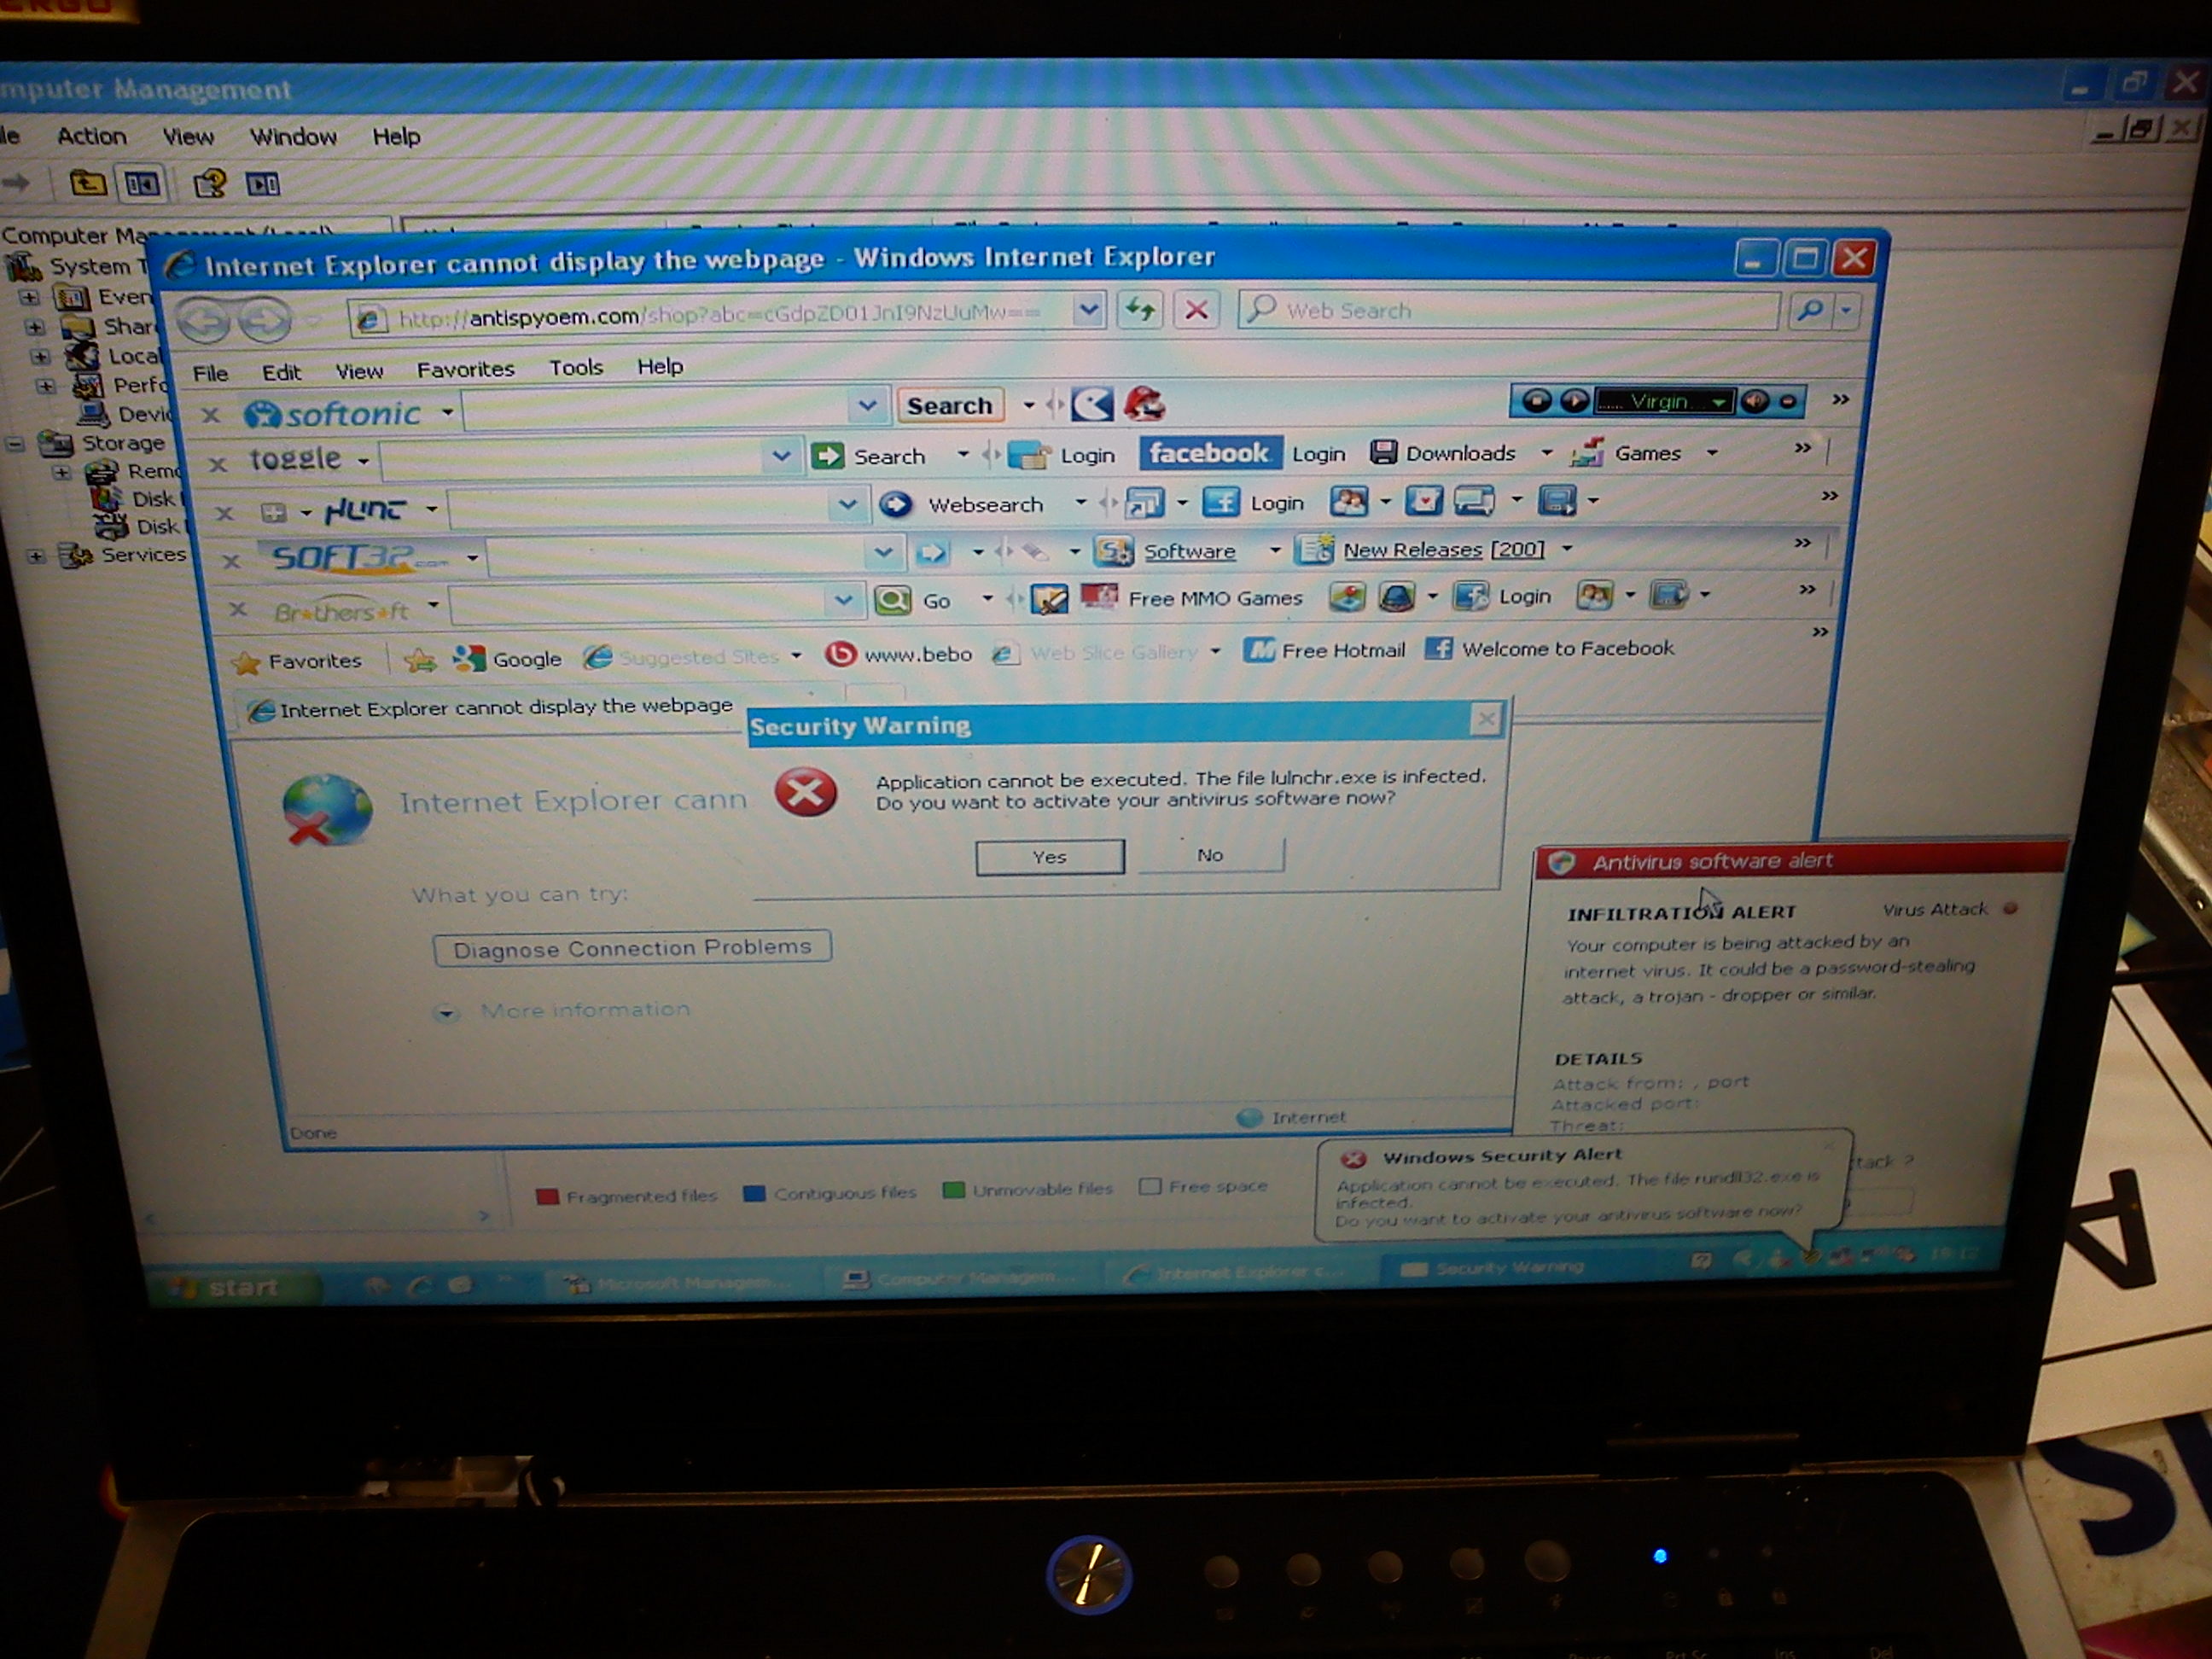Click the Go search icon on Brothersoft toolbar
The height and width of the screenshot is (1659, 2212).
click(892, 600)
